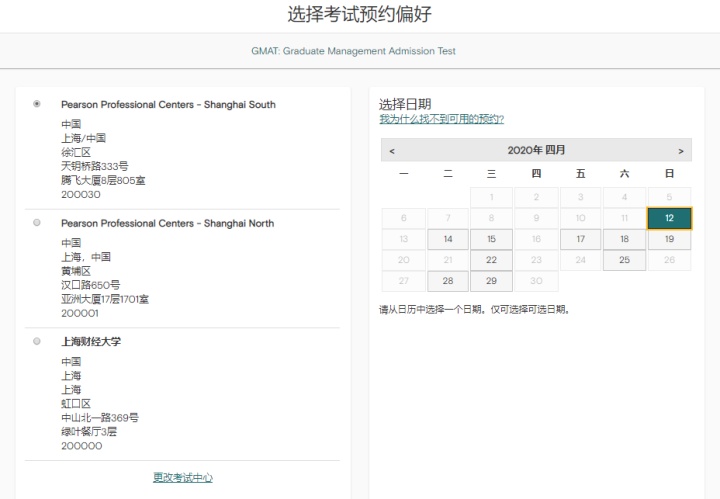This screenshot has width=720, height=499.
Task: Select Pearson Shanghai South test center
Action: tap(37, 104)
